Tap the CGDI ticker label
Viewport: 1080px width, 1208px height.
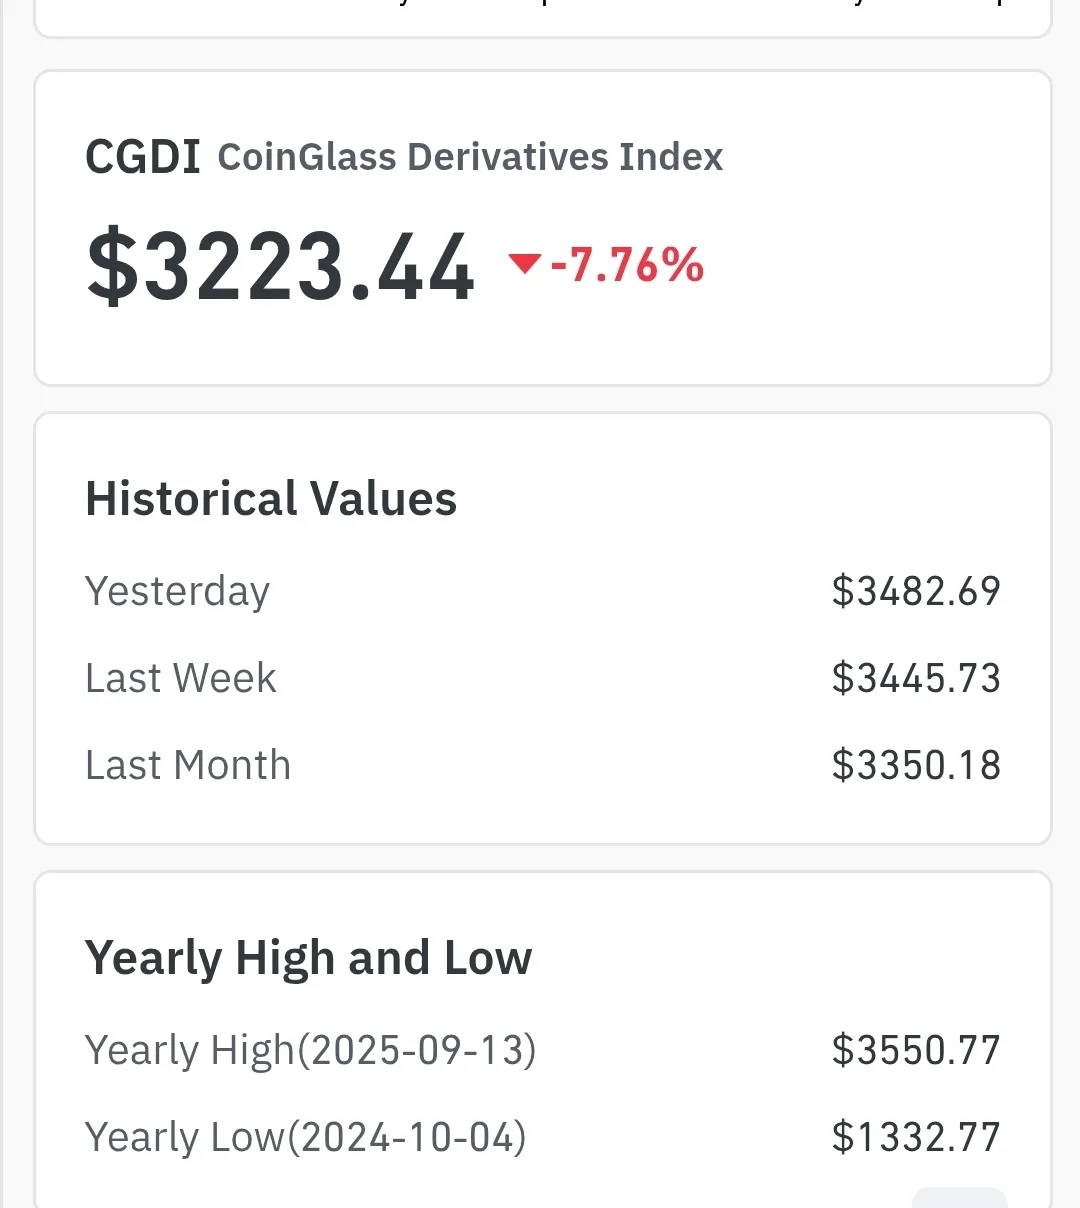click(143, 157)
